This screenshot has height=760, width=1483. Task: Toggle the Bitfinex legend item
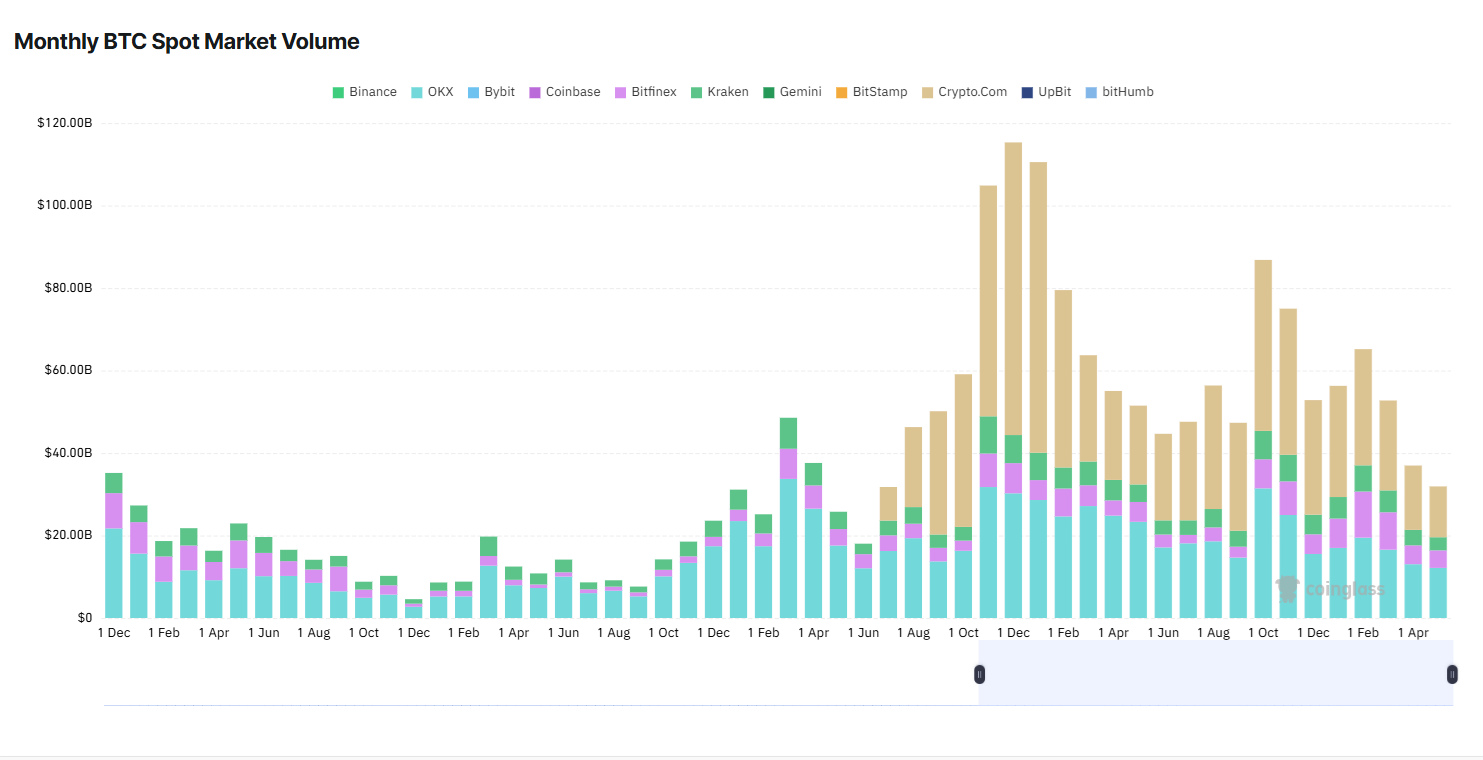tap(646, 92)
